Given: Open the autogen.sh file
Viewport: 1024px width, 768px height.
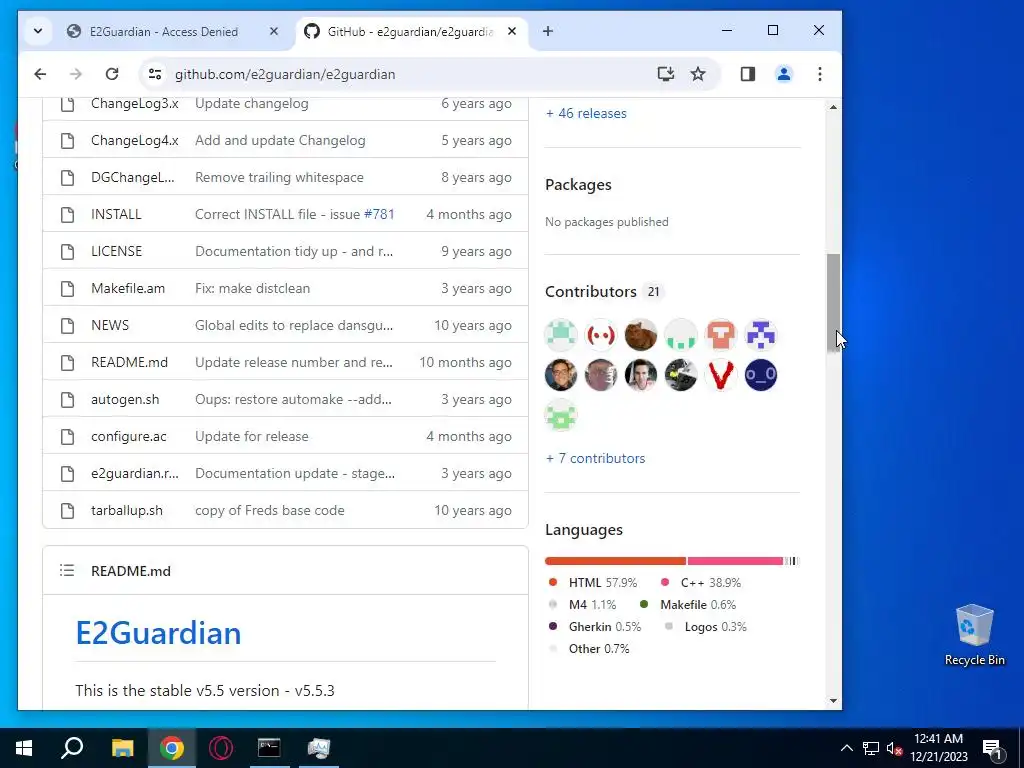Looking at the screenshot, I should 125,400.
